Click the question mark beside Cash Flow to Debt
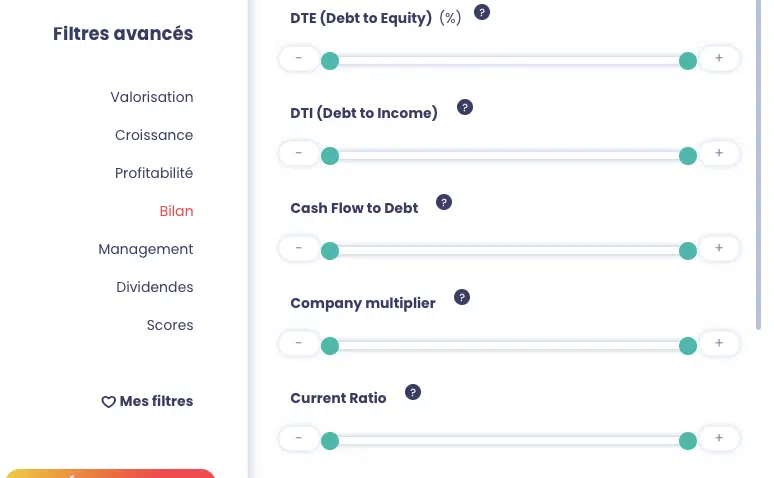The image size is (774, 478). [445, 202]
